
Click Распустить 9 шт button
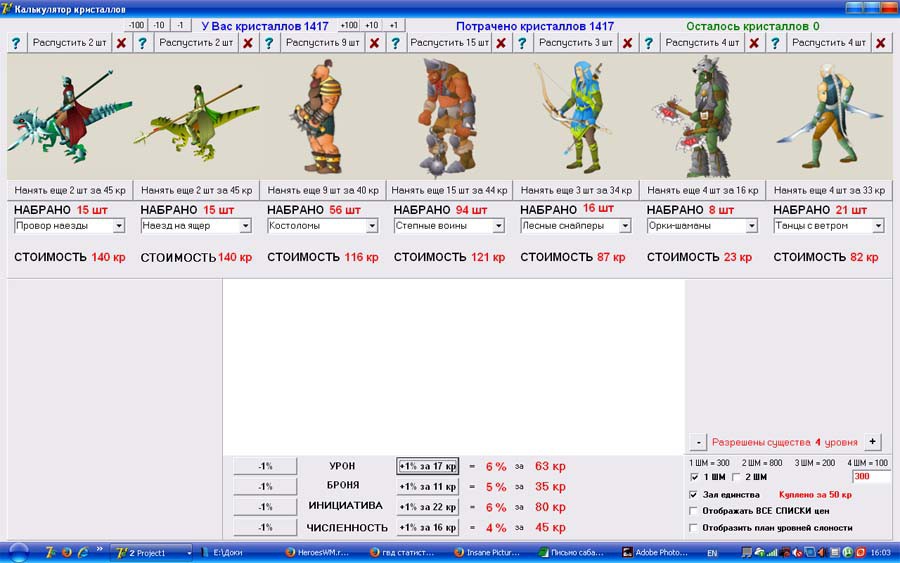(323, 43)
